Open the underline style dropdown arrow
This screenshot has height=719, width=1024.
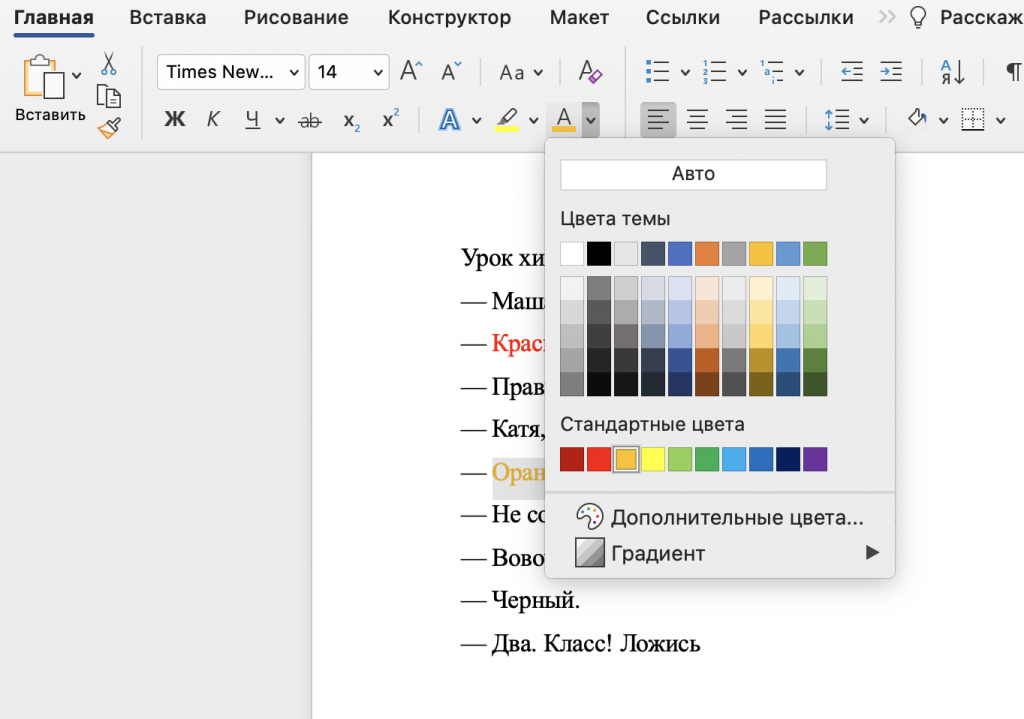coord(280,120)
